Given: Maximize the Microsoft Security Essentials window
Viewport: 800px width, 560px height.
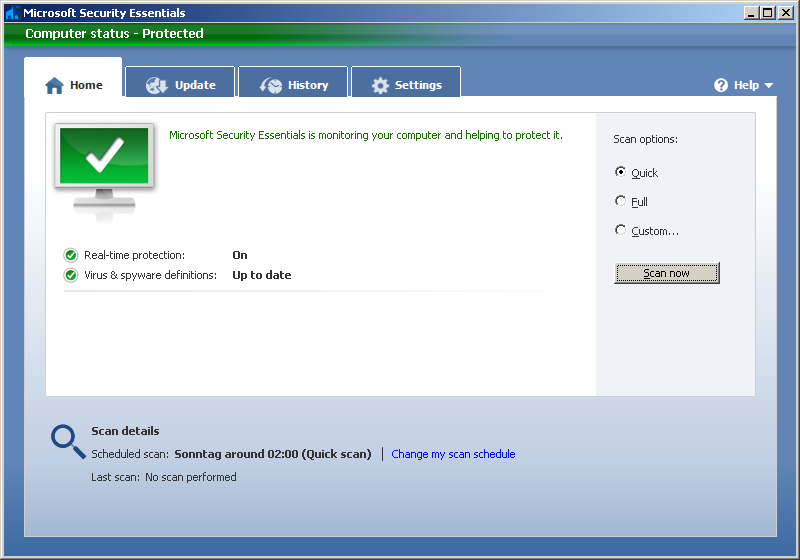Looking at the screenshot, I should coord(767,13).
